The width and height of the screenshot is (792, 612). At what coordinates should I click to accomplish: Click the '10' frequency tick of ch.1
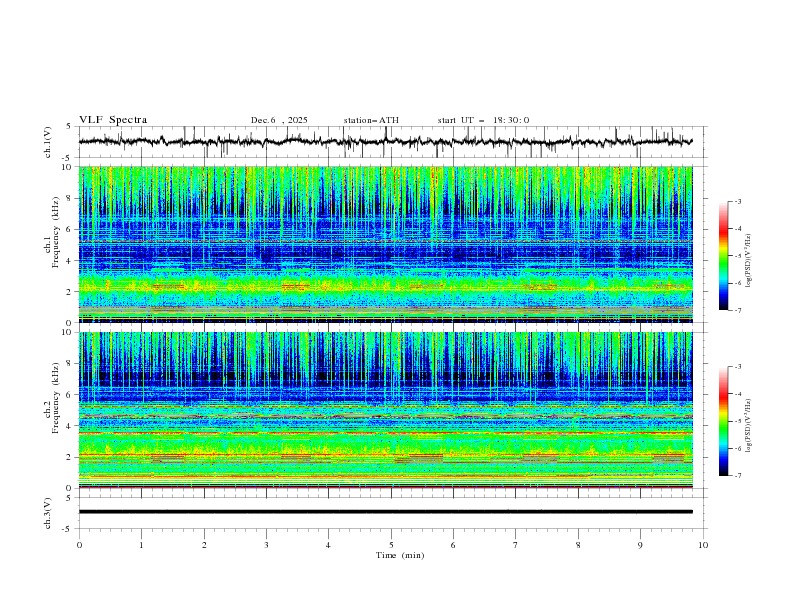tap(69, 167)
